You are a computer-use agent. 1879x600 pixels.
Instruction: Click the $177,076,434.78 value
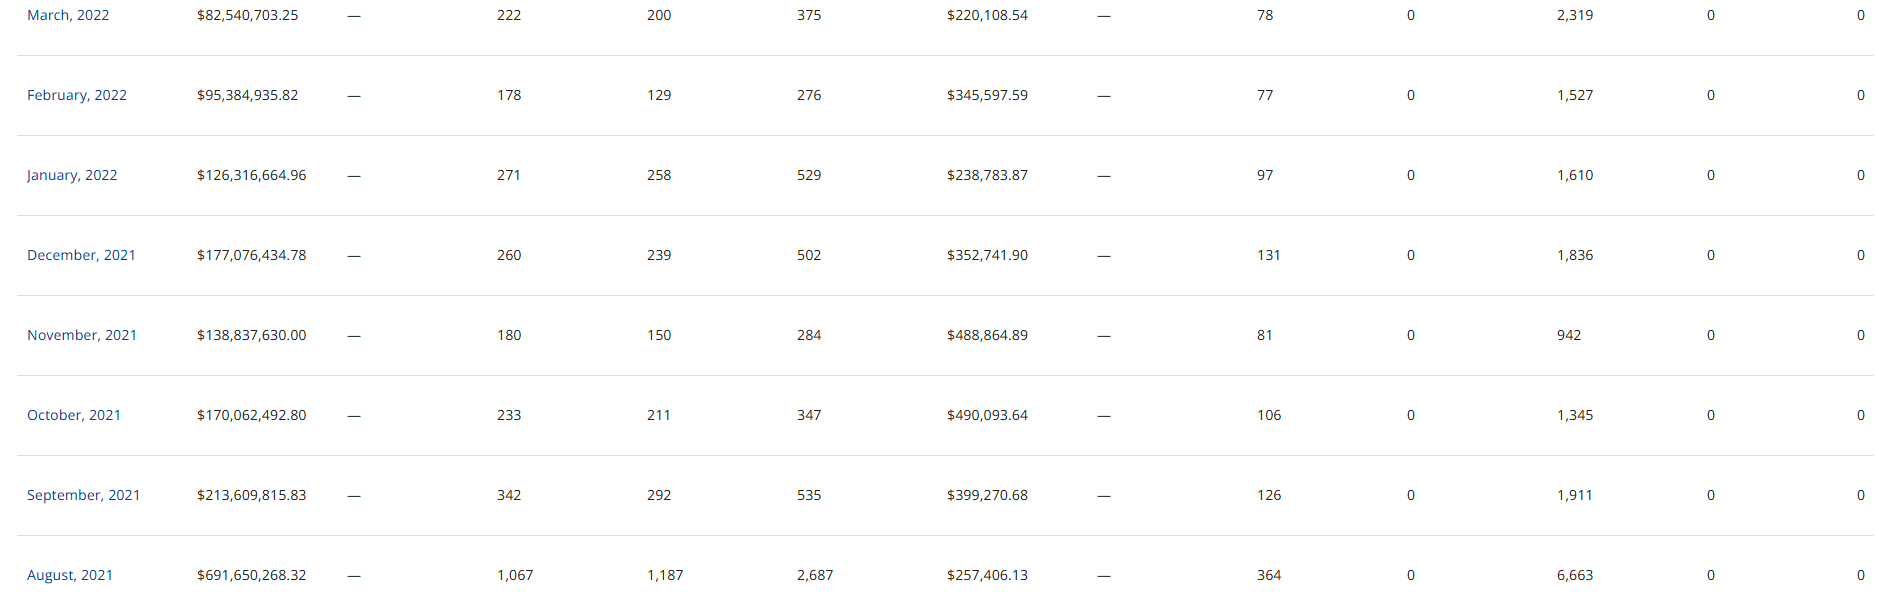pyautogui.click(x=252, y=255)
